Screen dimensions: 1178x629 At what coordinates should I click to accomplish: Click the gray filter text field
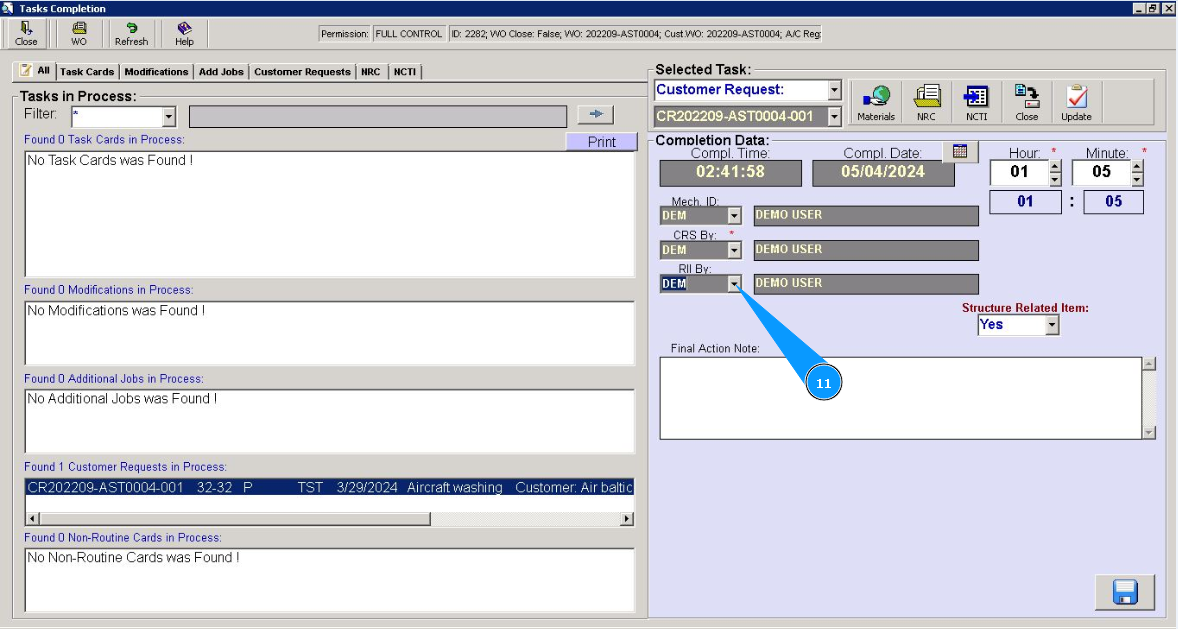coord(378,116)
